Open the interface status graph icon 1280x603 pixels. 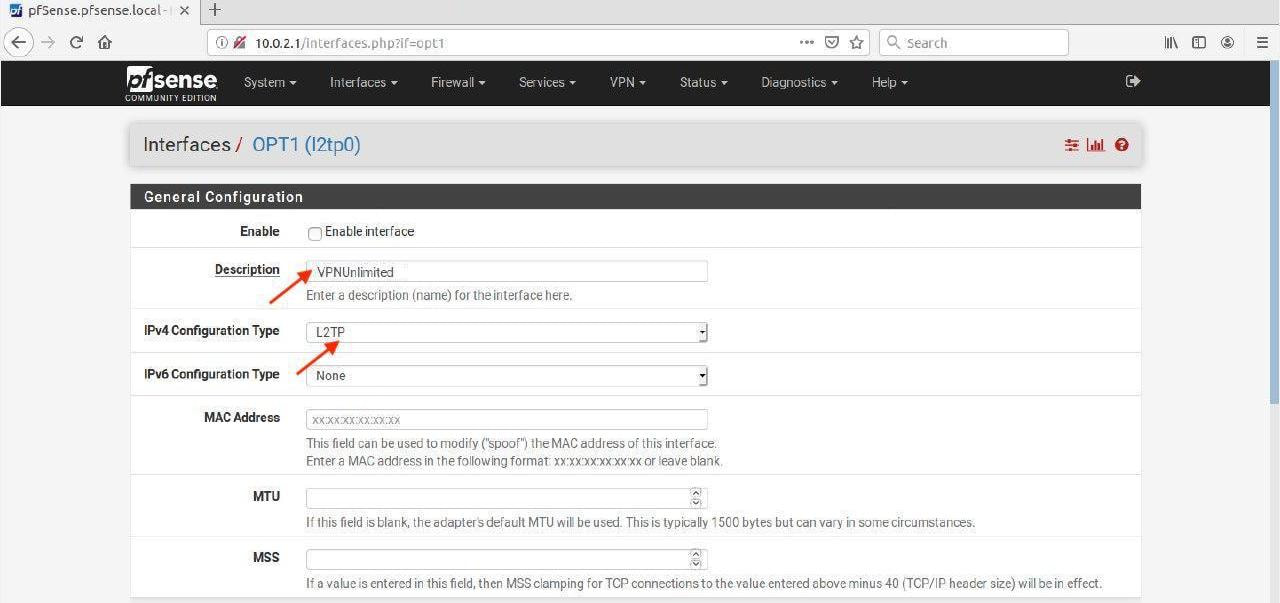coord(1096,145)
